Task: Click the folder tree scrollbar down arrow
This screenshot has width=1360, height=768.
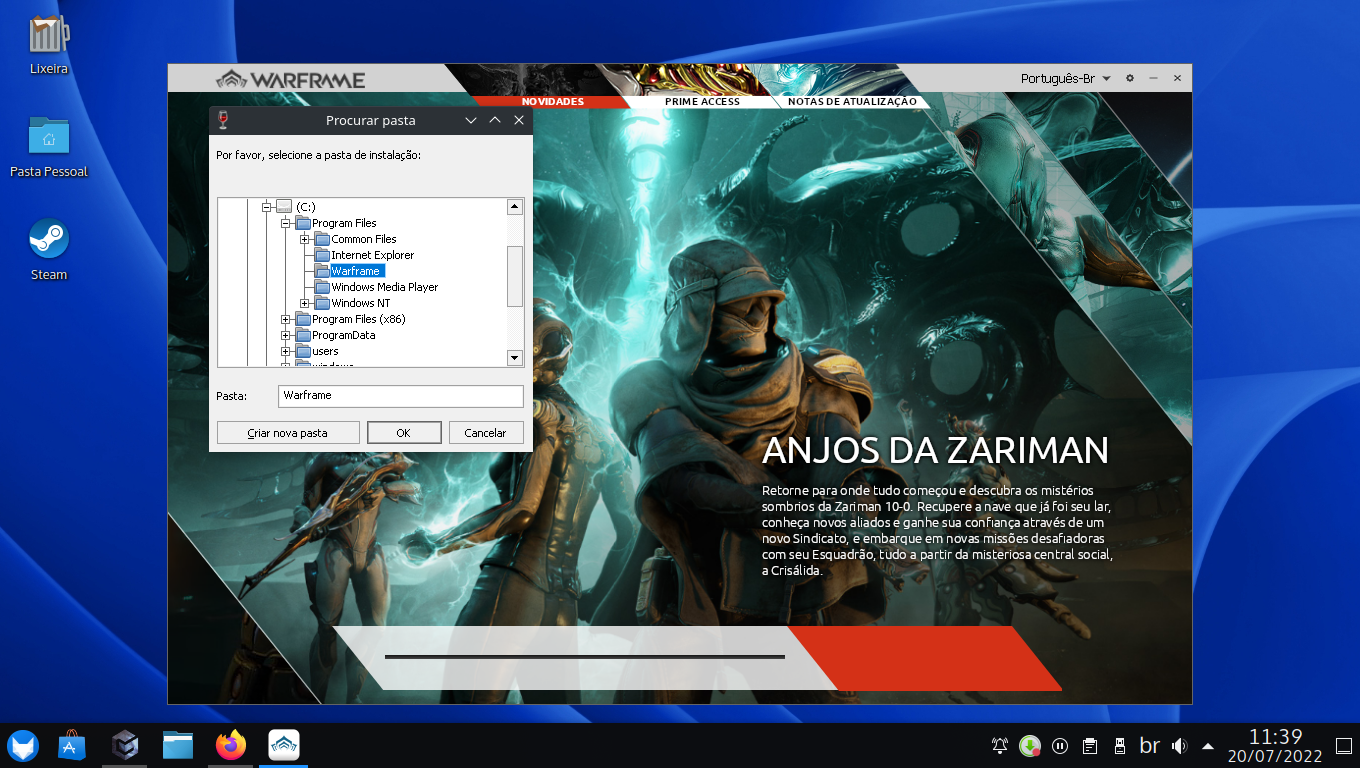Action: point(515,357)
